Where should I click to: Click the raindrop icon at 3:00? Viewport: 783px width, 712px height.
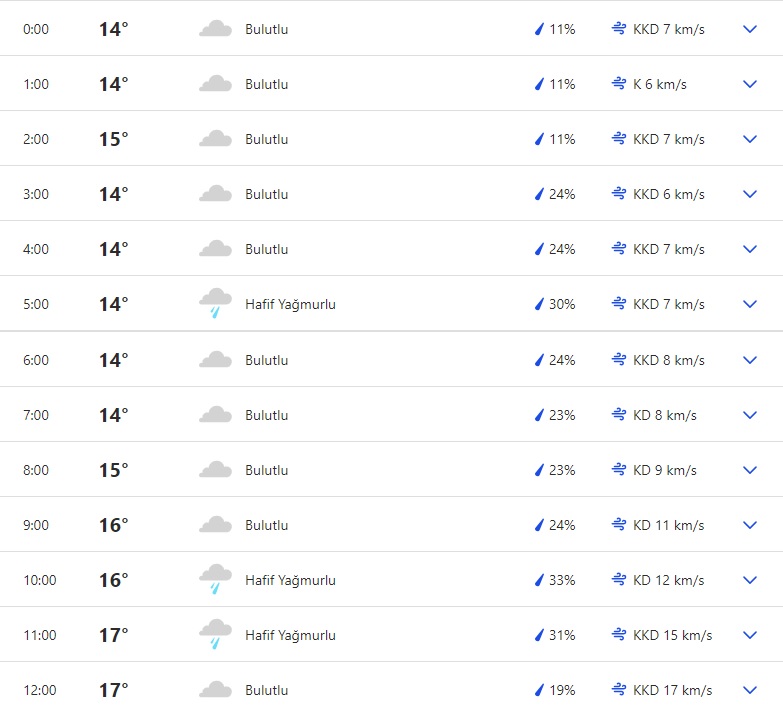539,194
